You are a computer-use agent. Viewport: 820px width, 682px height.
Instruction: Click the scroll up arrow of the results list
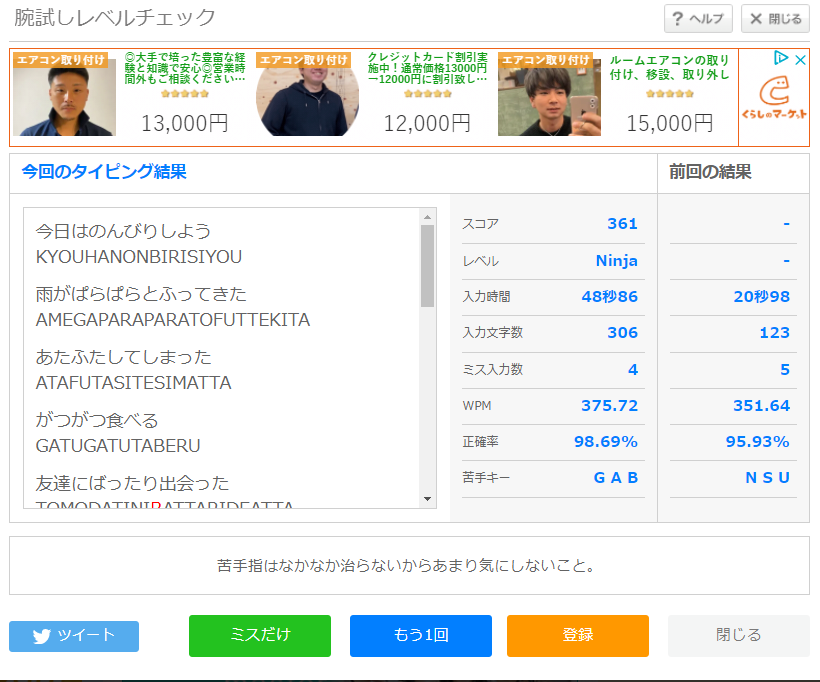pos(428,217)
